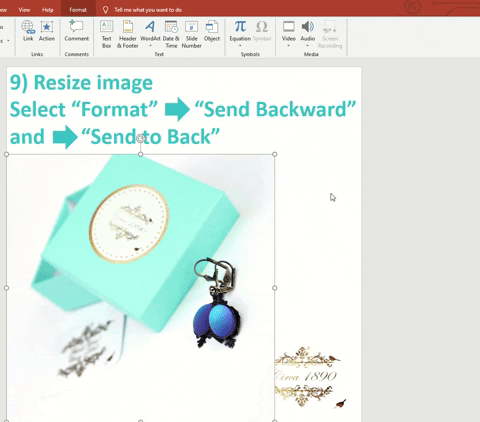This screenshot has width=480, height=422.
Task: Expand the WordArt dropdown
Action: [x=150, y=46]
